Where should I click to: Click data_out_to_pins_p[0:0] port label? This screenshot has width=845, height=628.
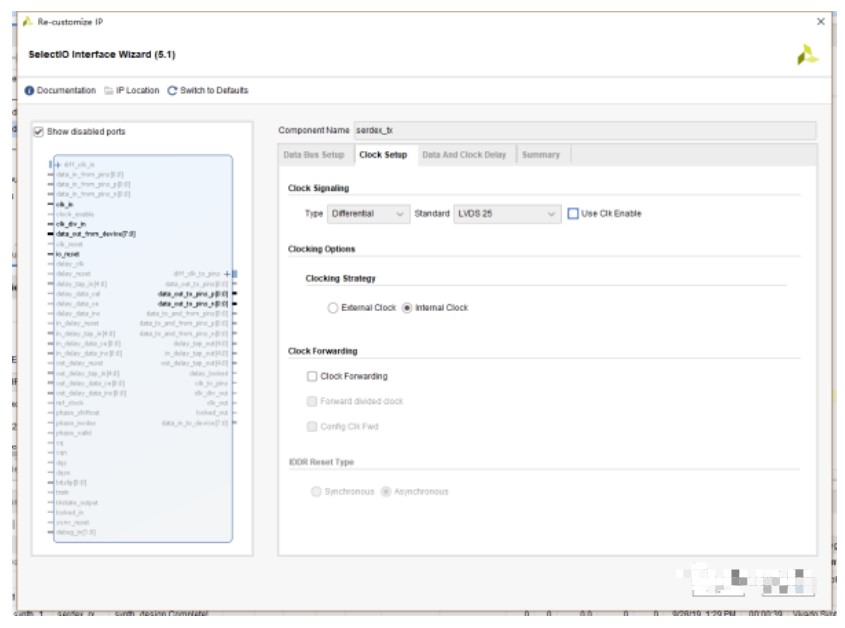[193, 294]
